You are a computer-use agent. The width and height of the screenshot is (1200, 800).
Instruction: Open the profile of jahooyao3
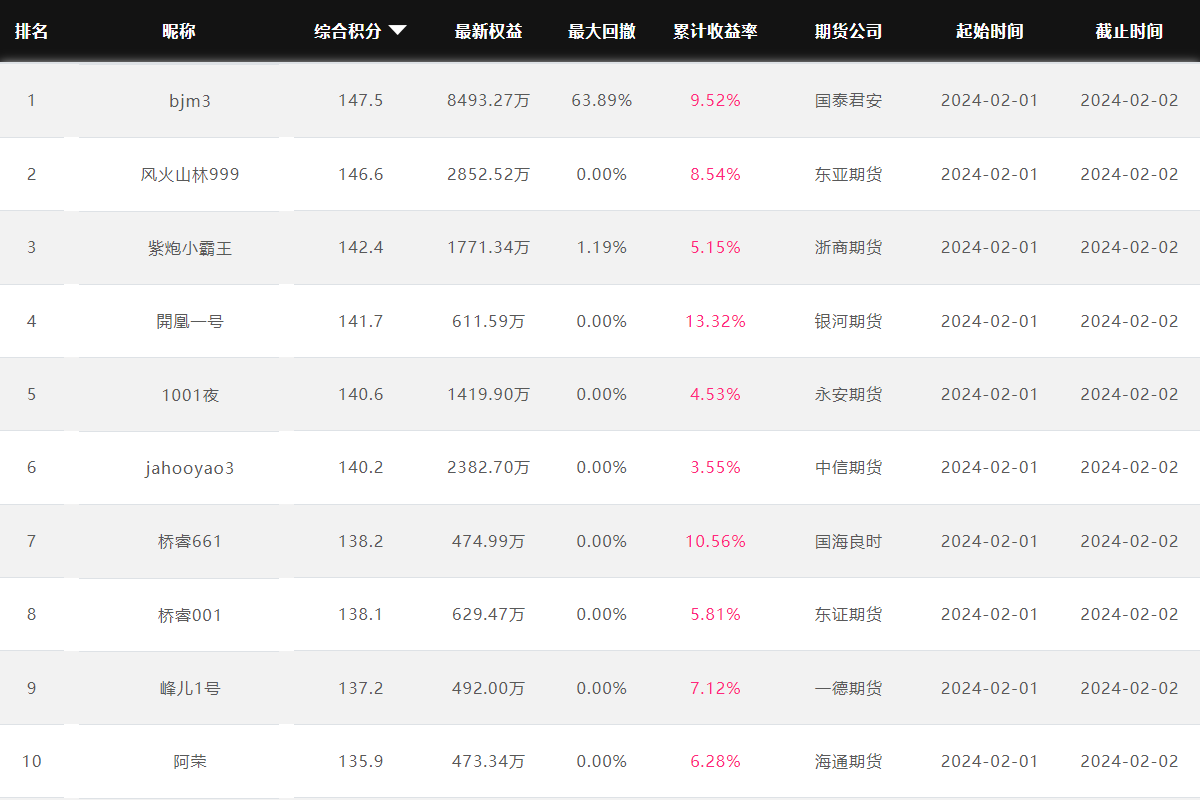[190, 468]
